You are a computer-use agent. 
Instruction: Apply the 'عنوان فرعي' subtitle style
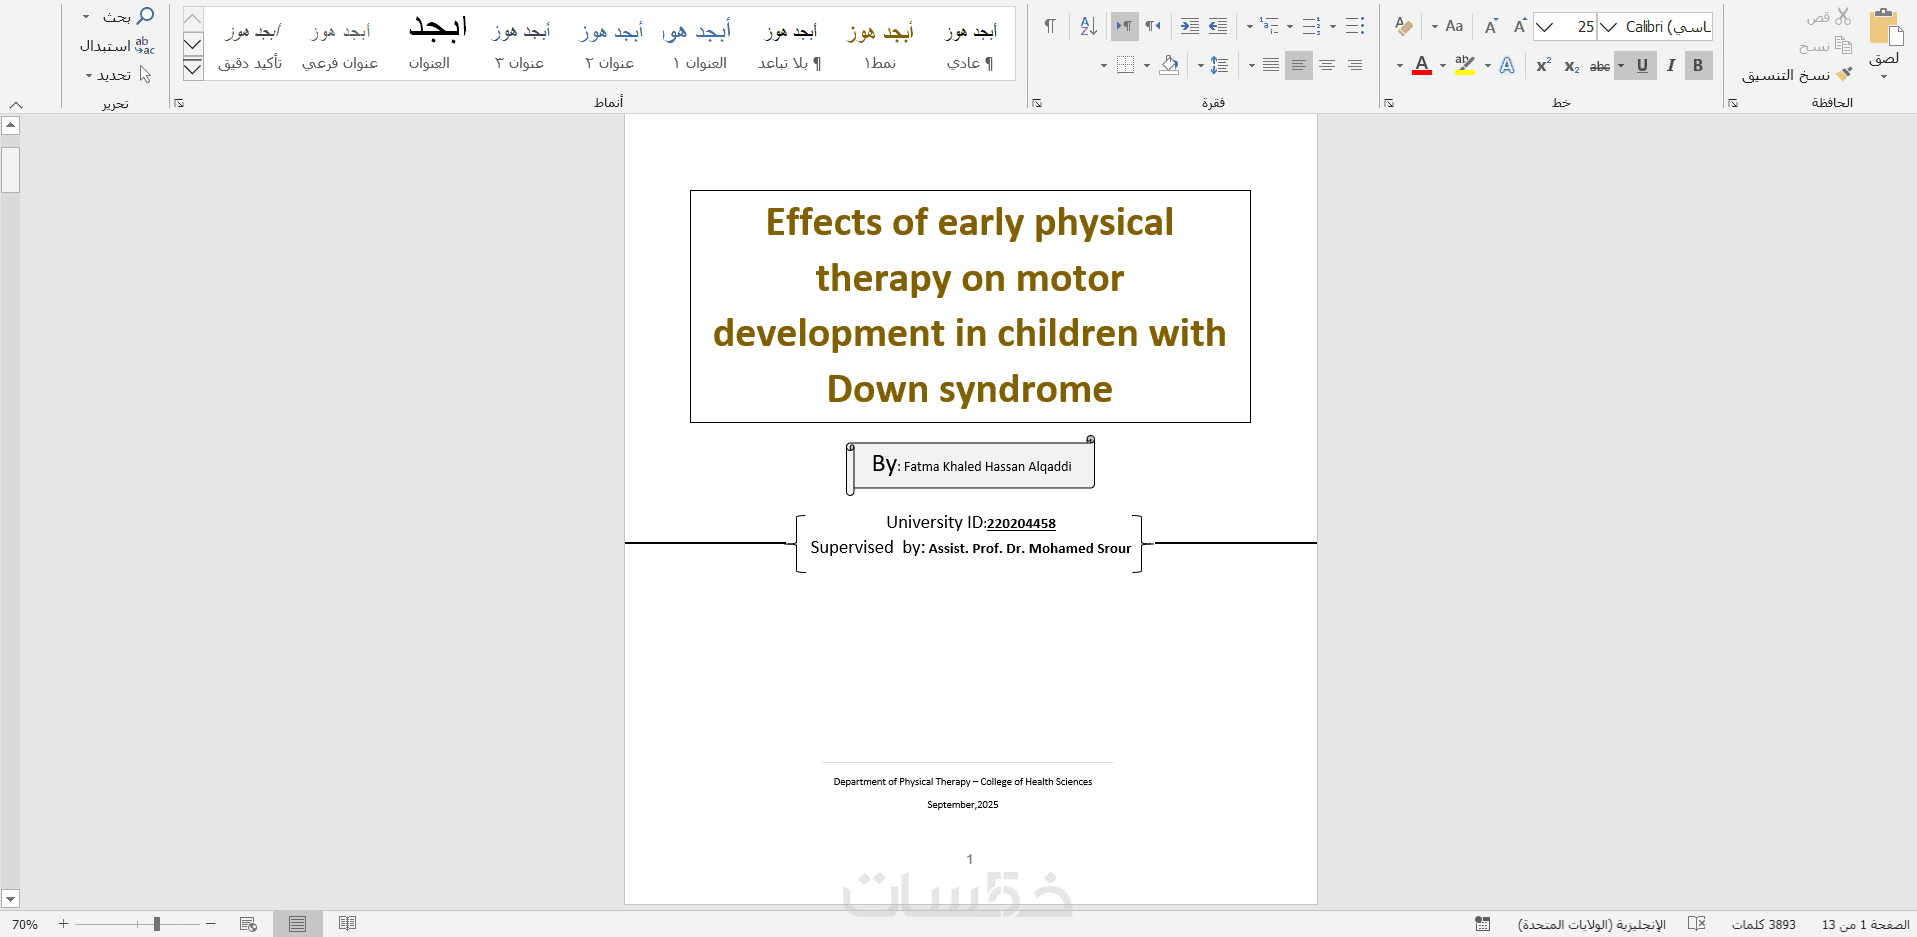[x=340, y=45]
